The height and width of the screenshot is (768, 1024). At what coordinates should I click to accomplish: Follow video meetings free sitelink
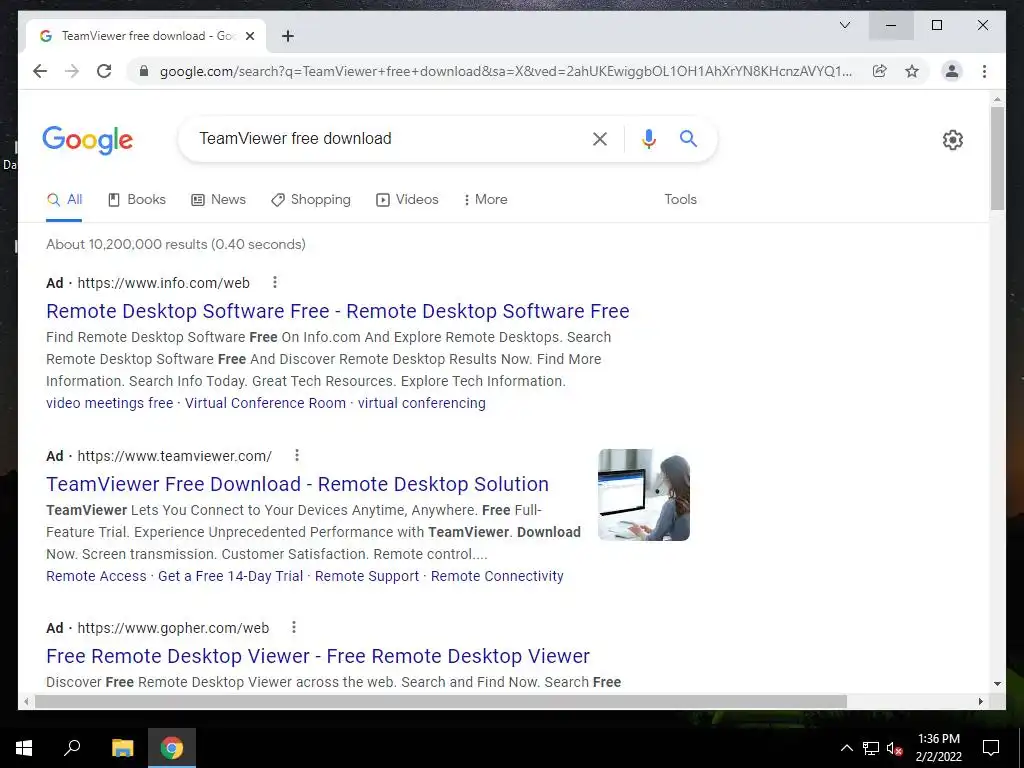[110, 403]
